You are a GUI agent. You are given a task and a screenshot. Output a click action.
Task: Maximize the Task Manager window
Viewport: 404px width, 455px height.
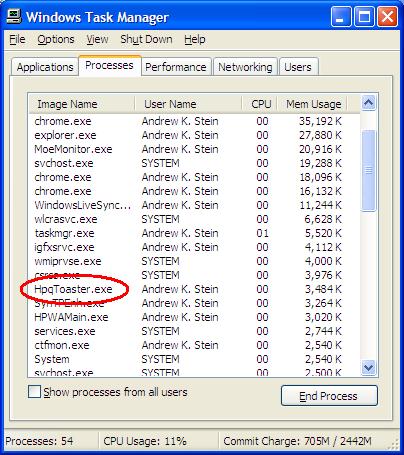tap(364, 16)
